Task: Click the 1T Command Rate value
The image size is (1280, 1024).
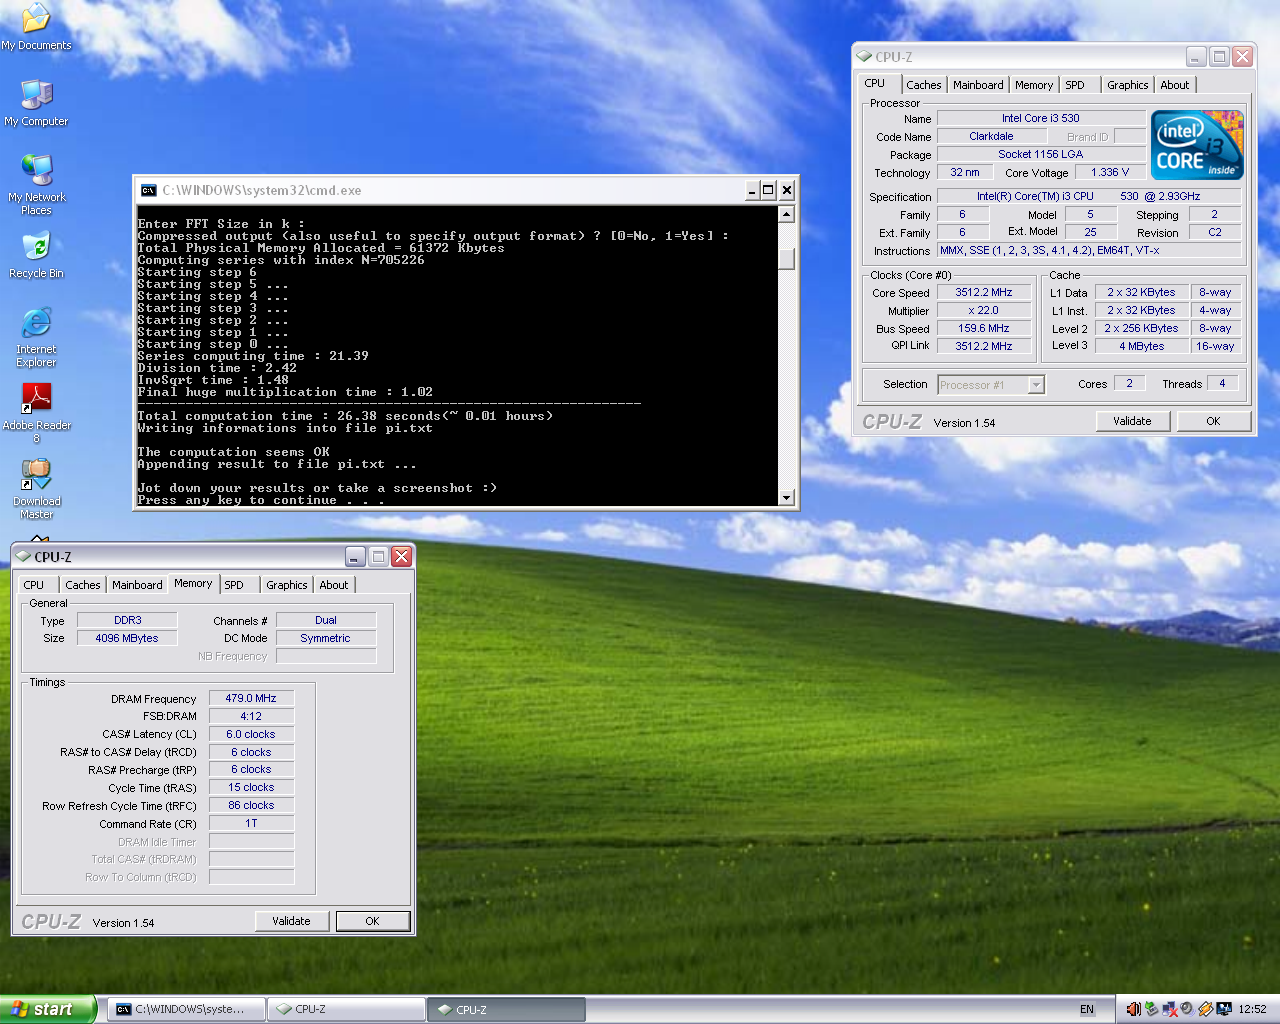Action: 251,823
